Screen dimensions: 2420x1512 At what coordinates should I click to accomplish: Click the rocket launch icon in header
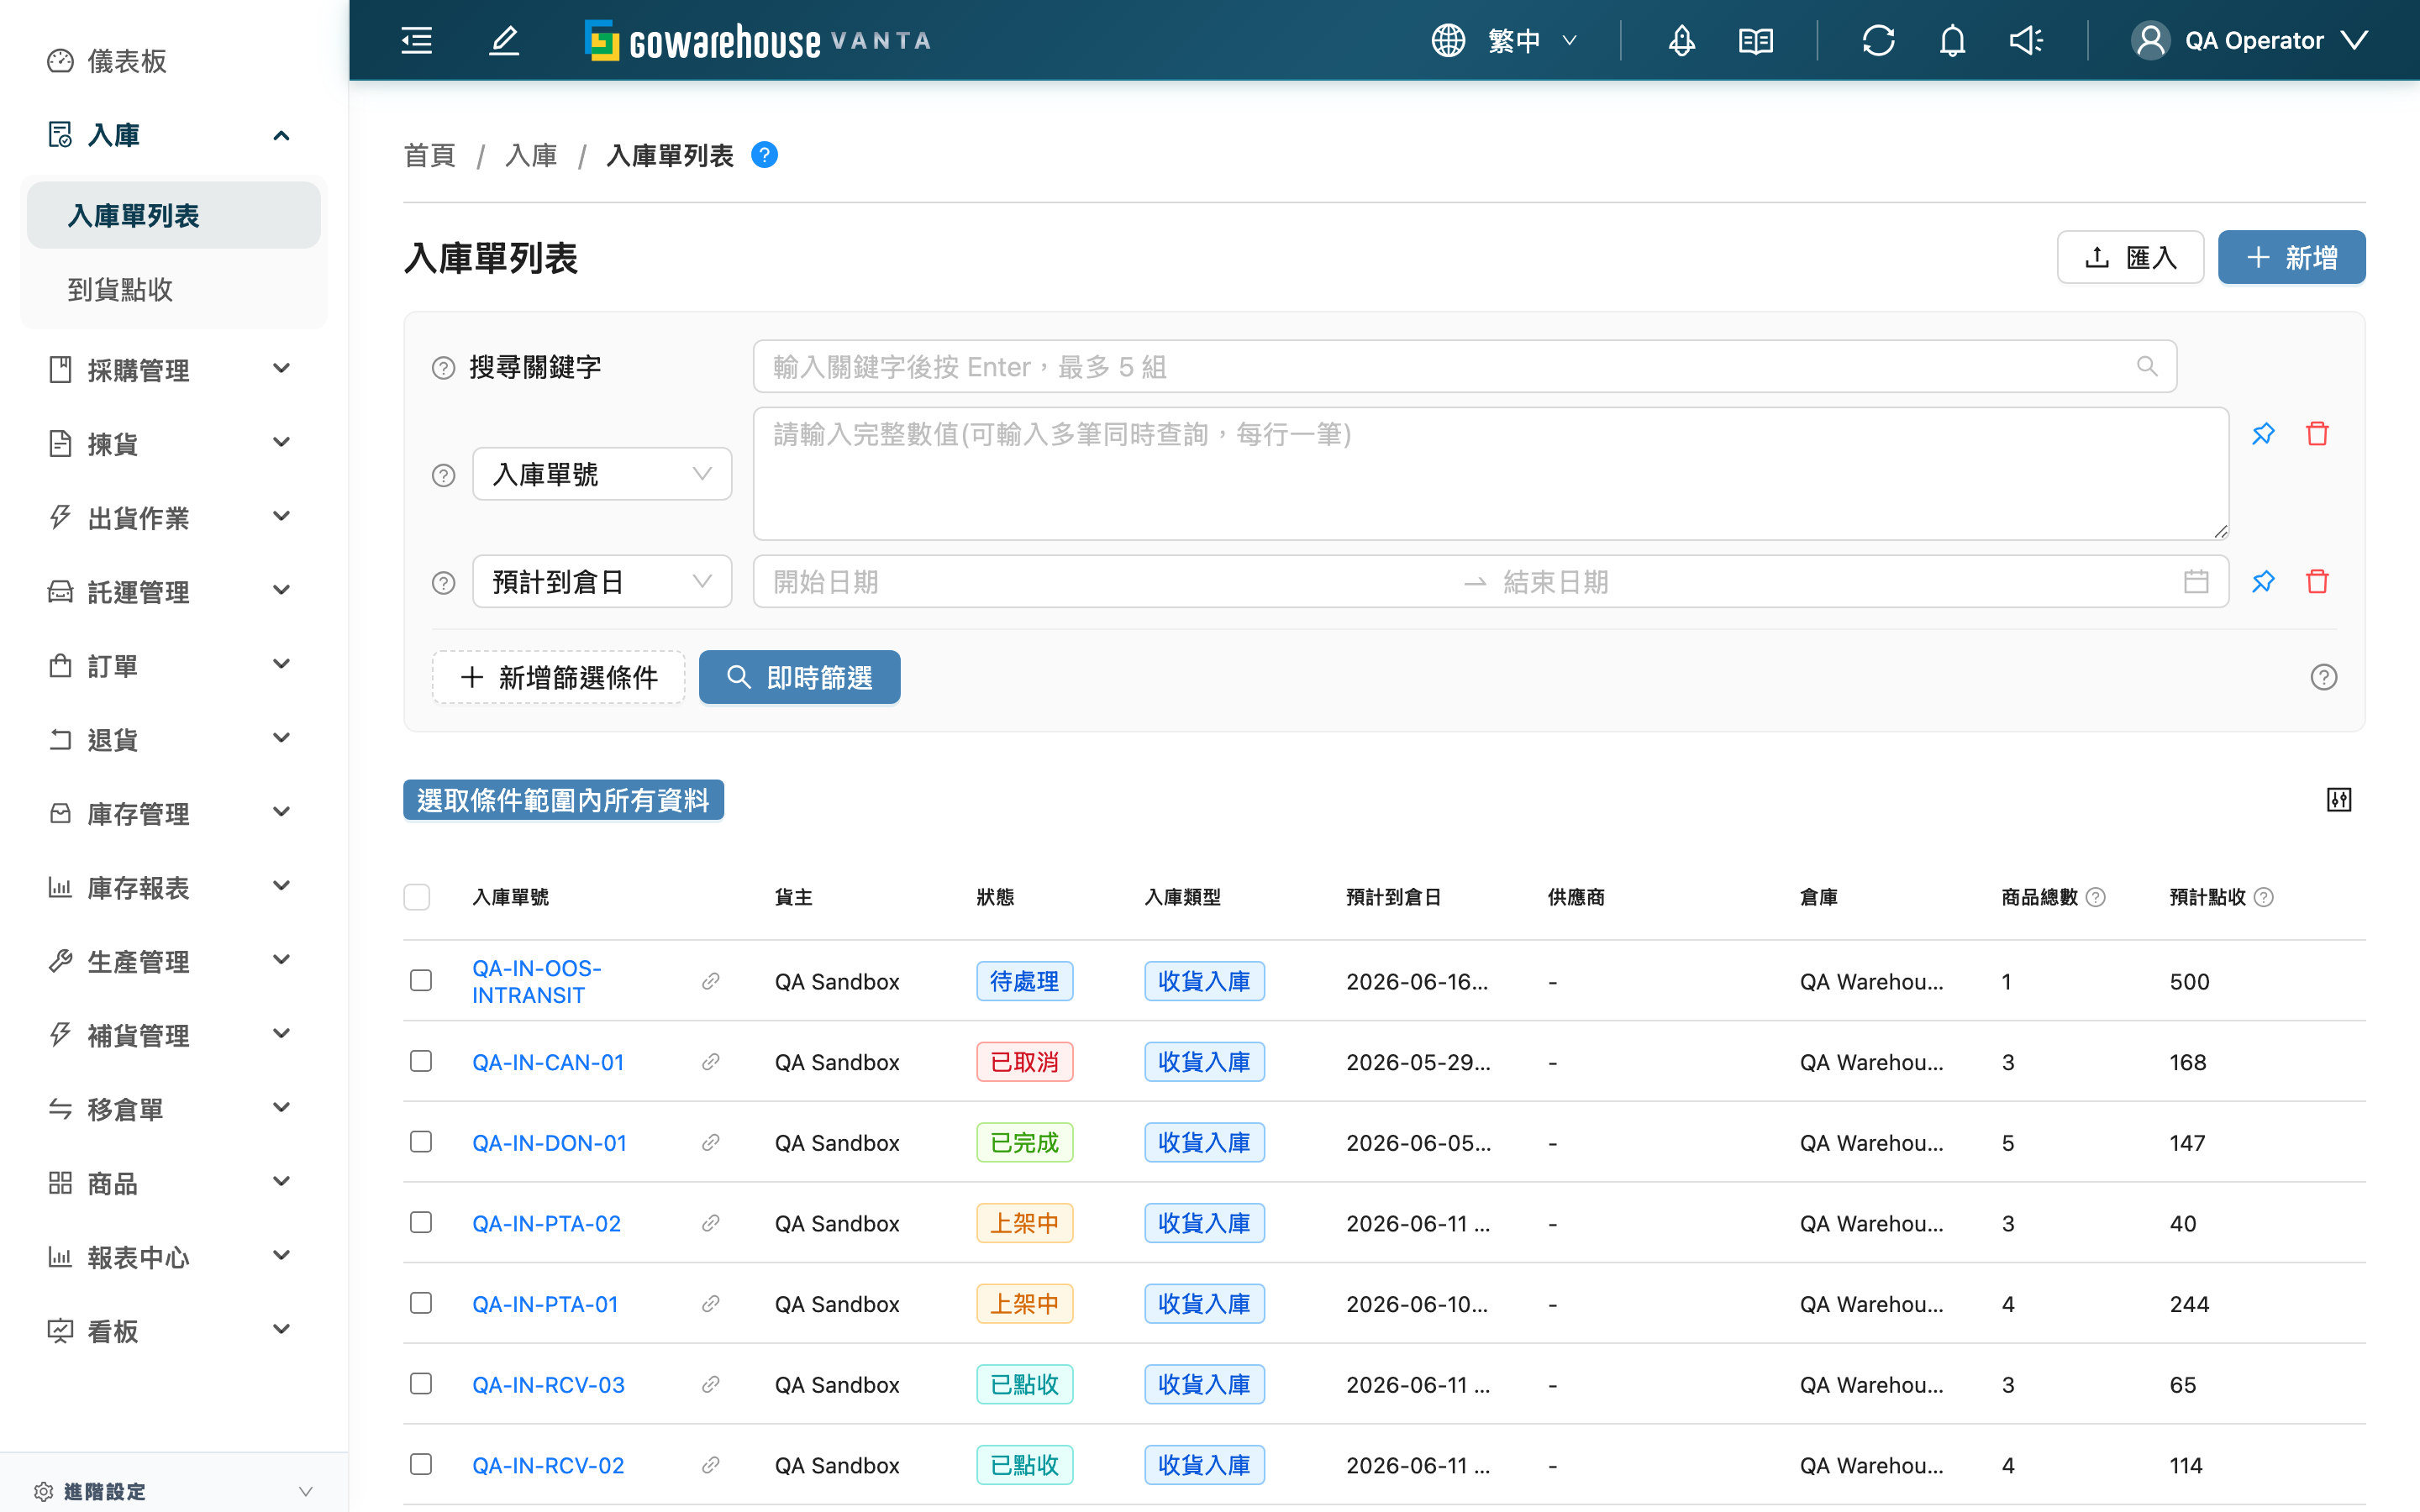[x=1681, y=40]
